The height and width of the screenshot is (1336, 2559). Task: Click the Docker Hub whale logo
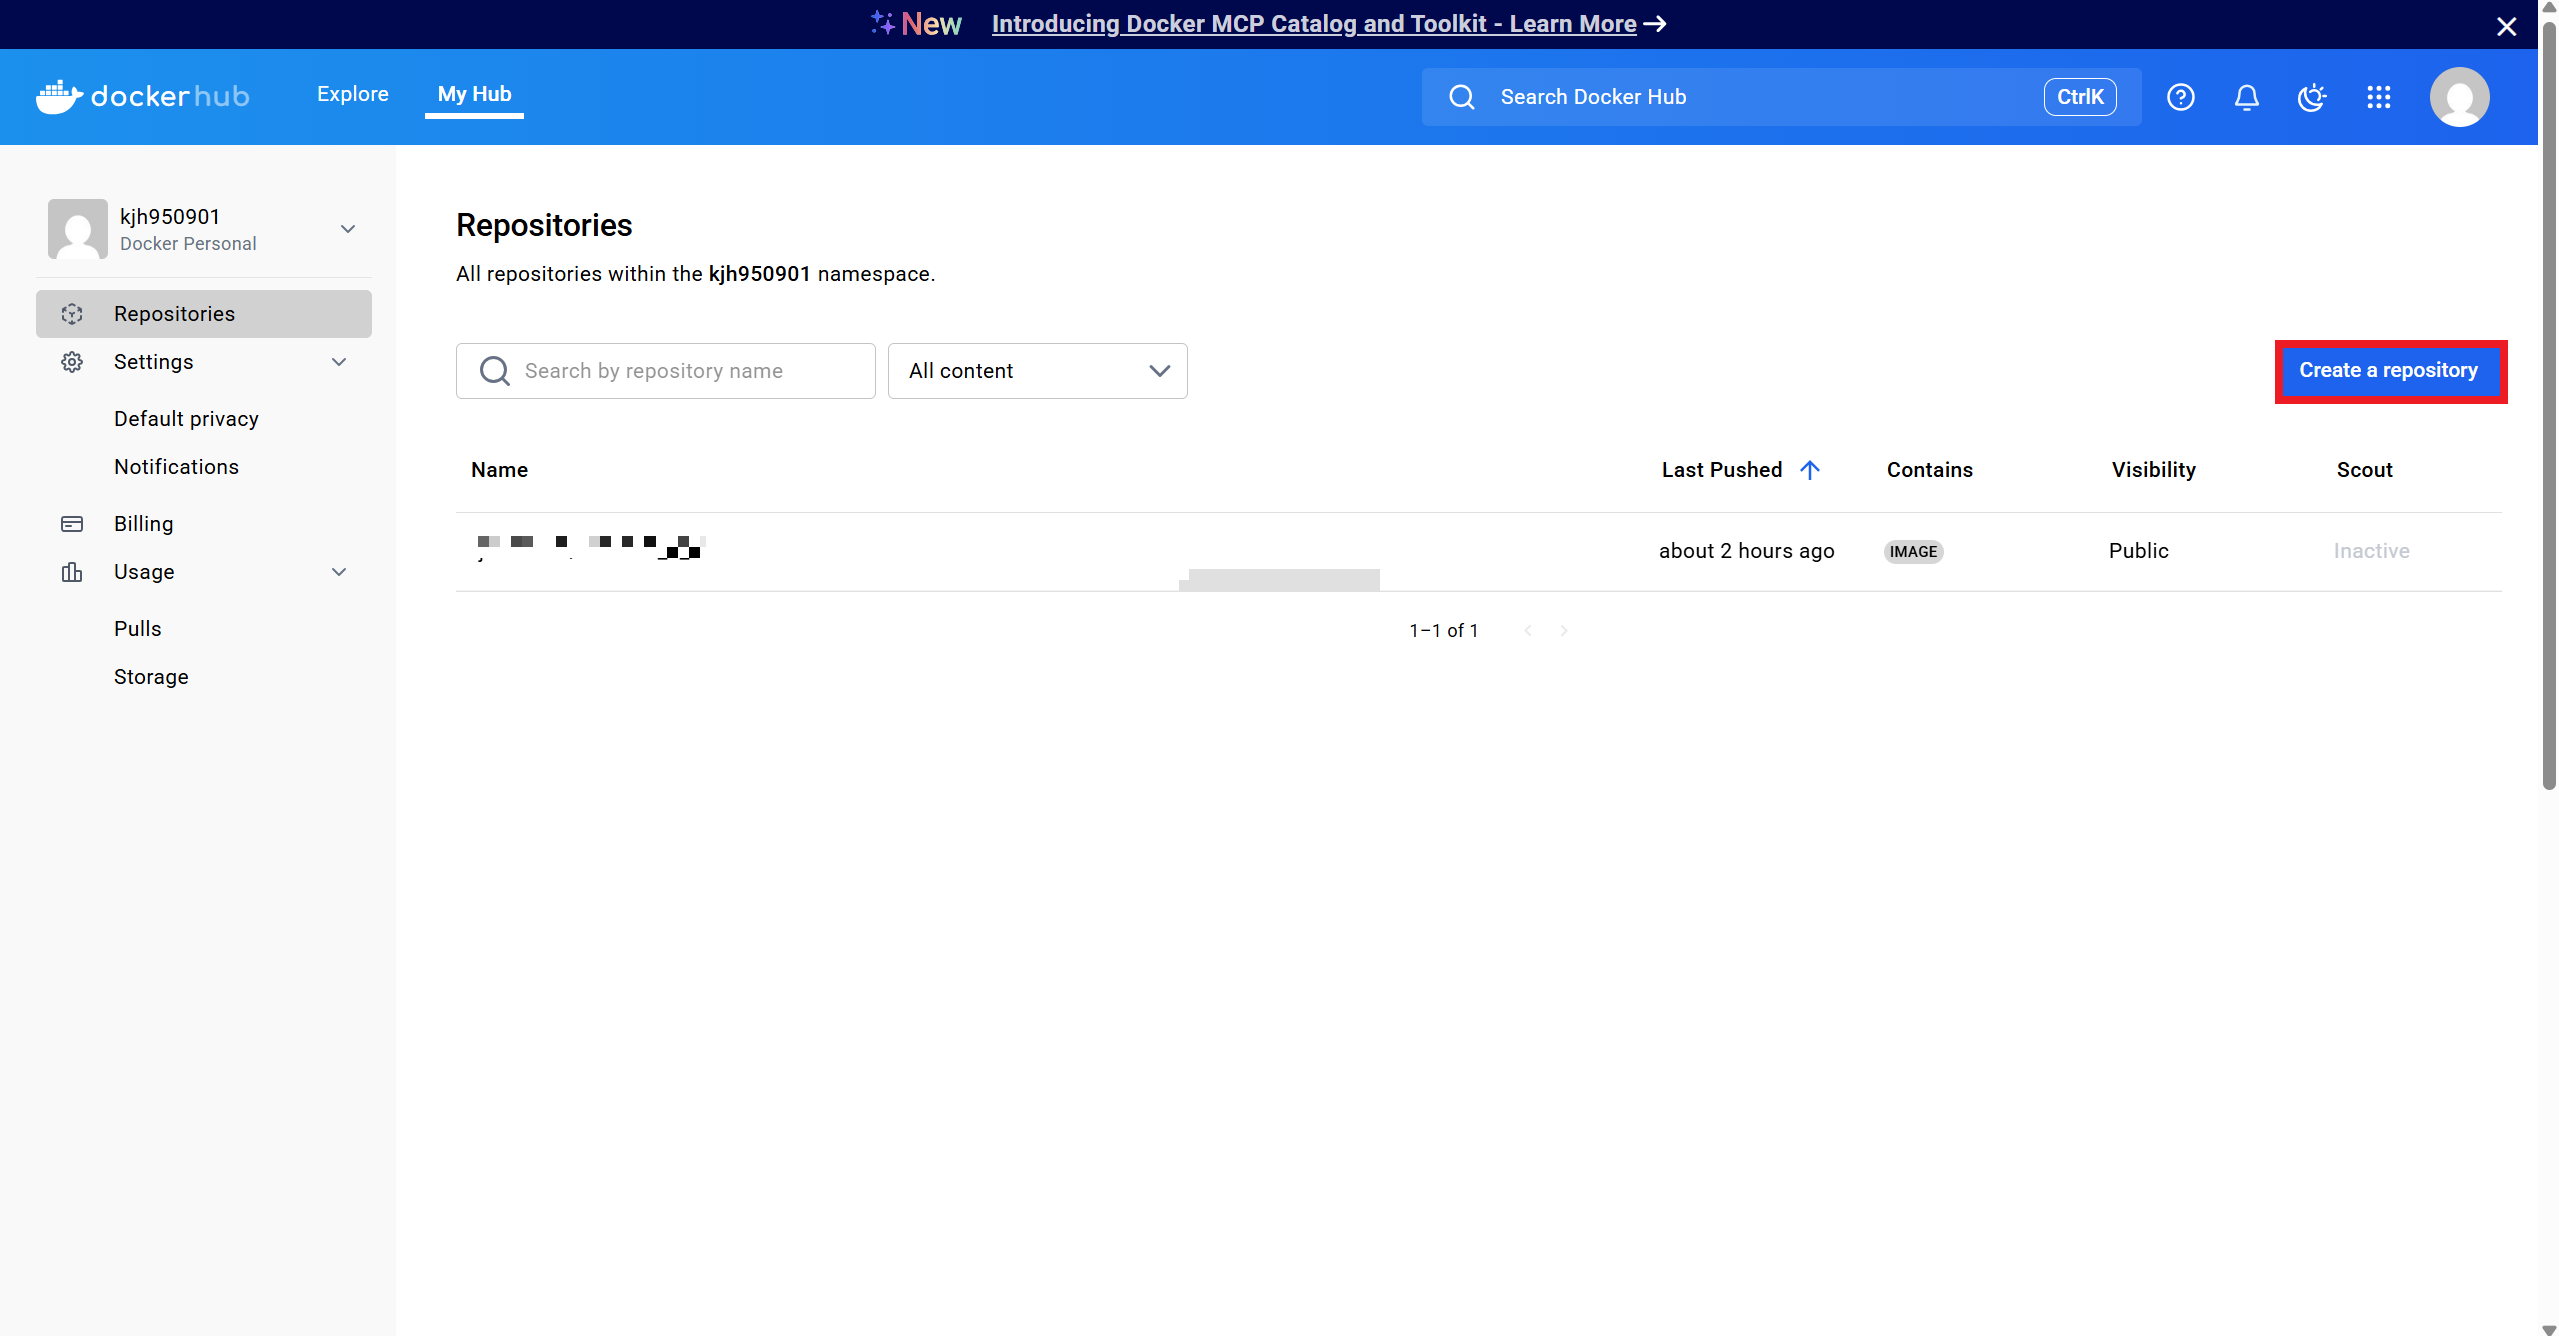pyautogui.click(x=60, y=96)
